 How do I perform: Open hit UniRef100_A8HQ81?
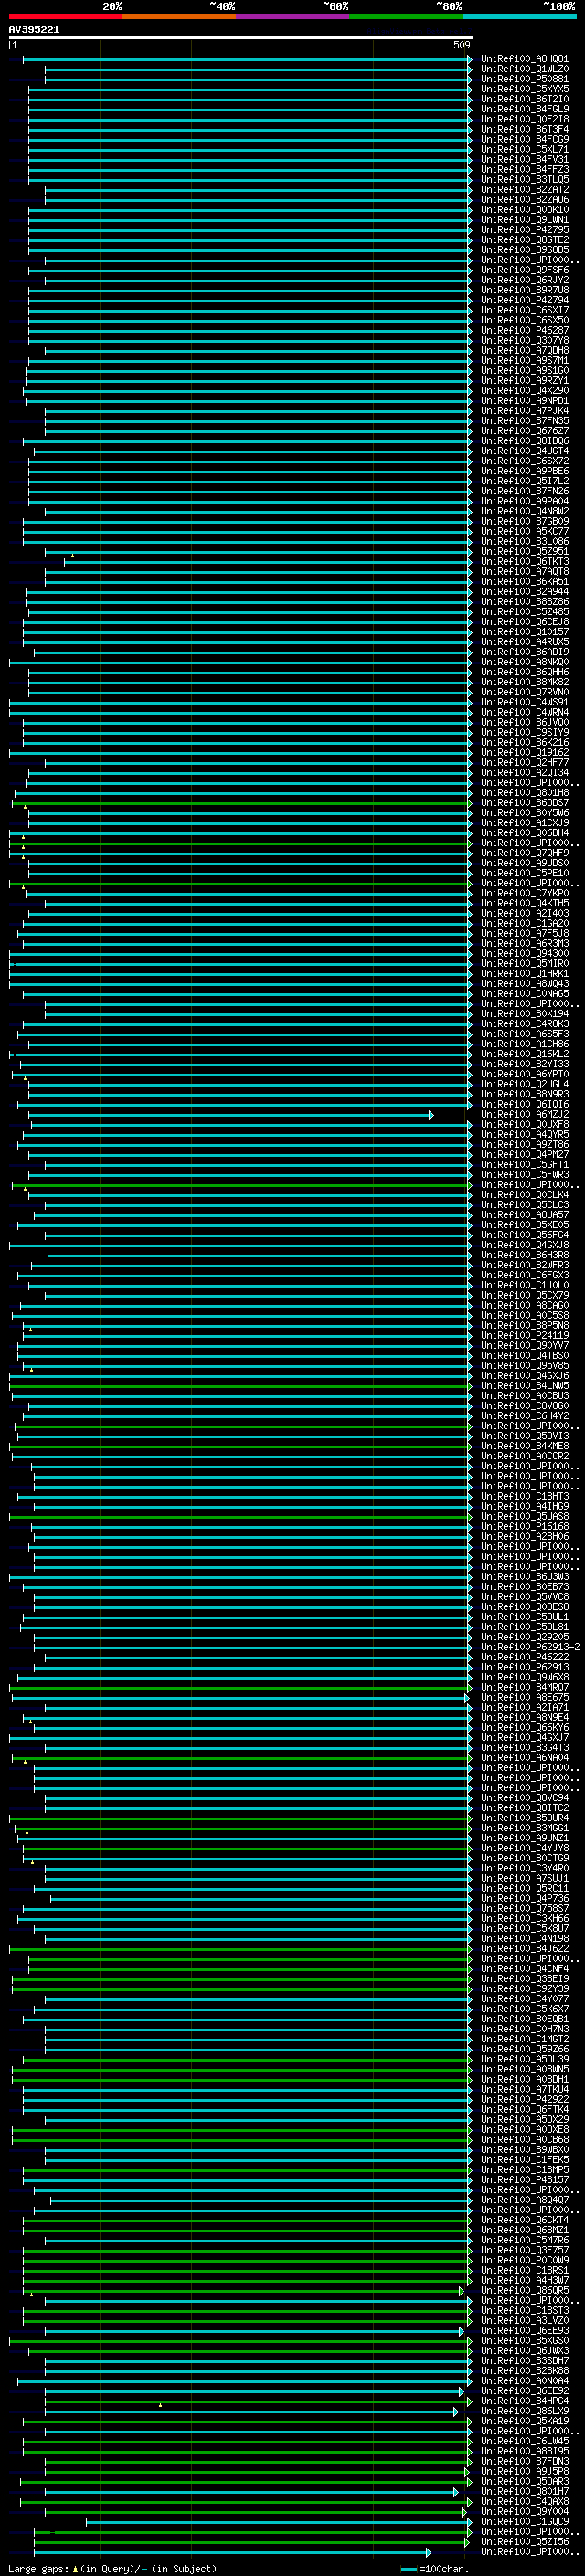pos(525,59)
